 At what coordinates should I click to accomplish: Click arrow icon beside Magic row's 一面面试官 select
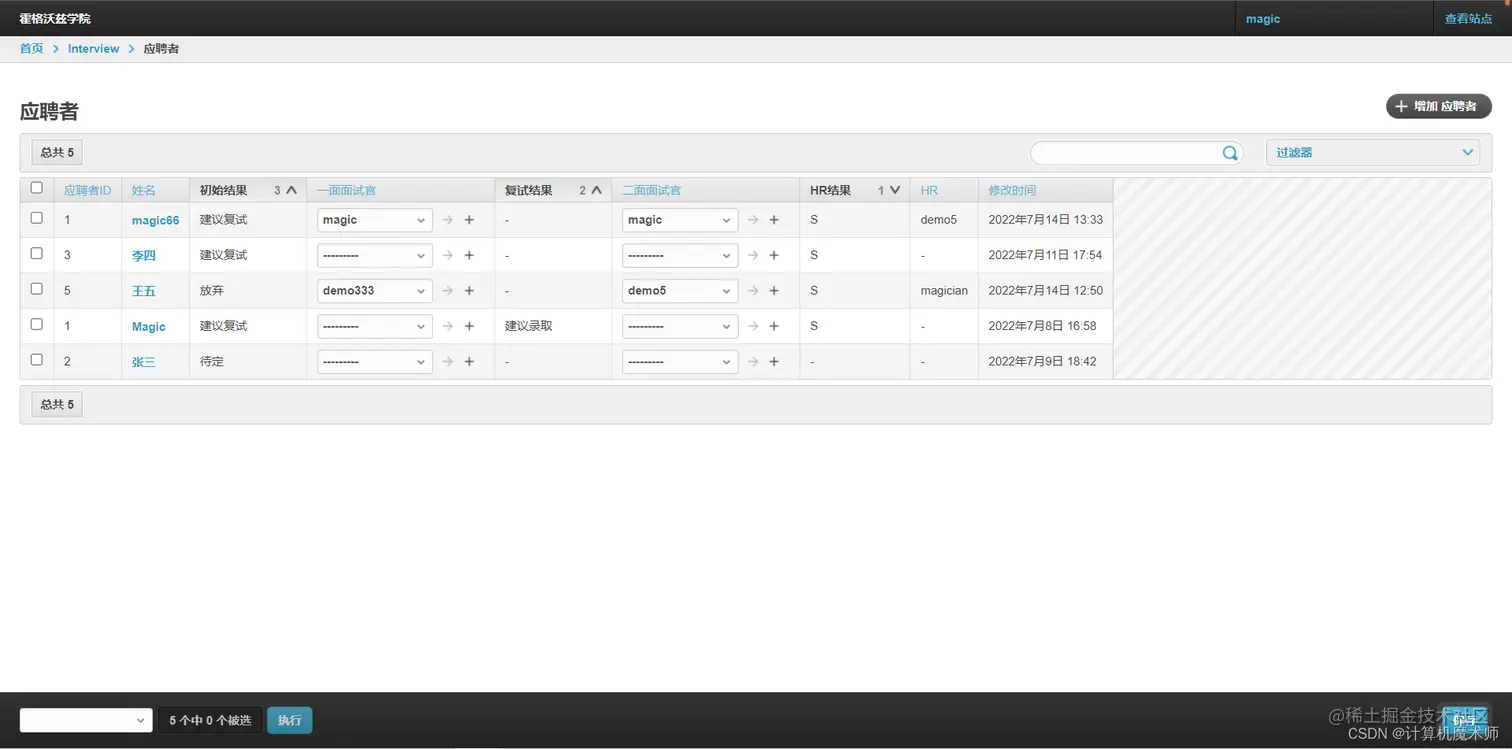(x=448, y=326)
